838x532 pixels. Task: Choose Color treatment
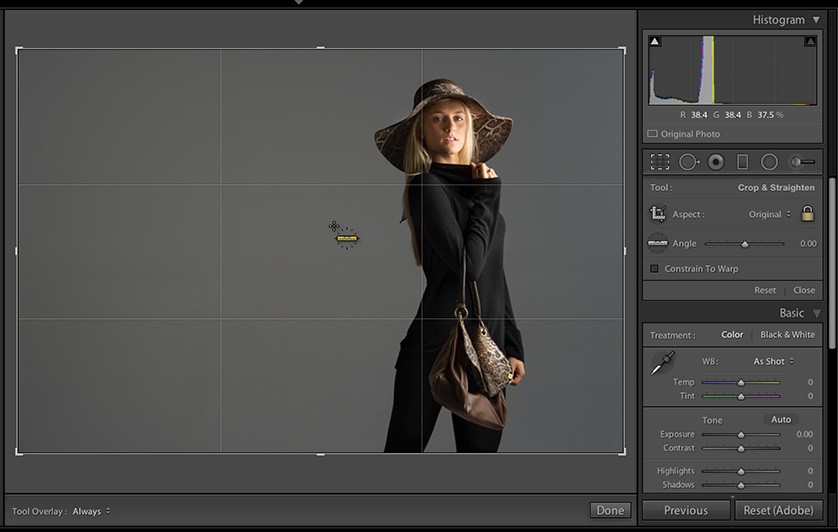tap(732, 335)
